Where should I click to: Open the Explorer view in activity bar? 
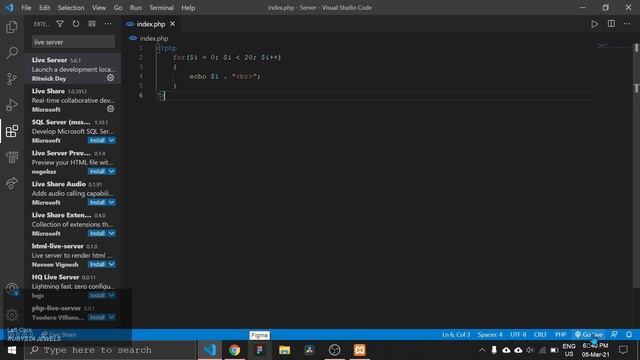click(12, 27)
